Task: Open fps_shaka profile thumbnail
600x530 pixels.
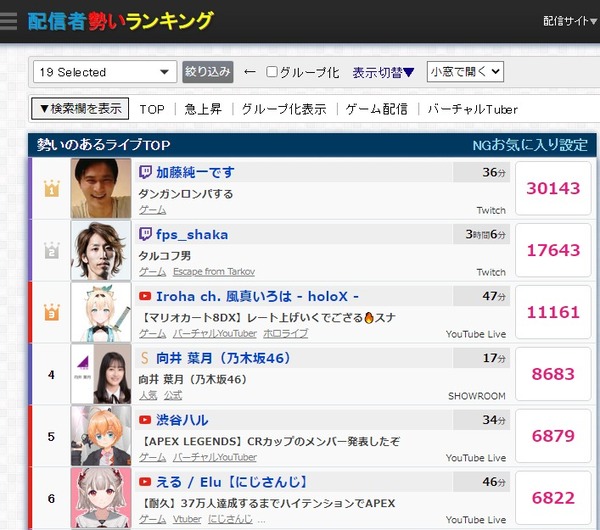Action: pos(101,250)
